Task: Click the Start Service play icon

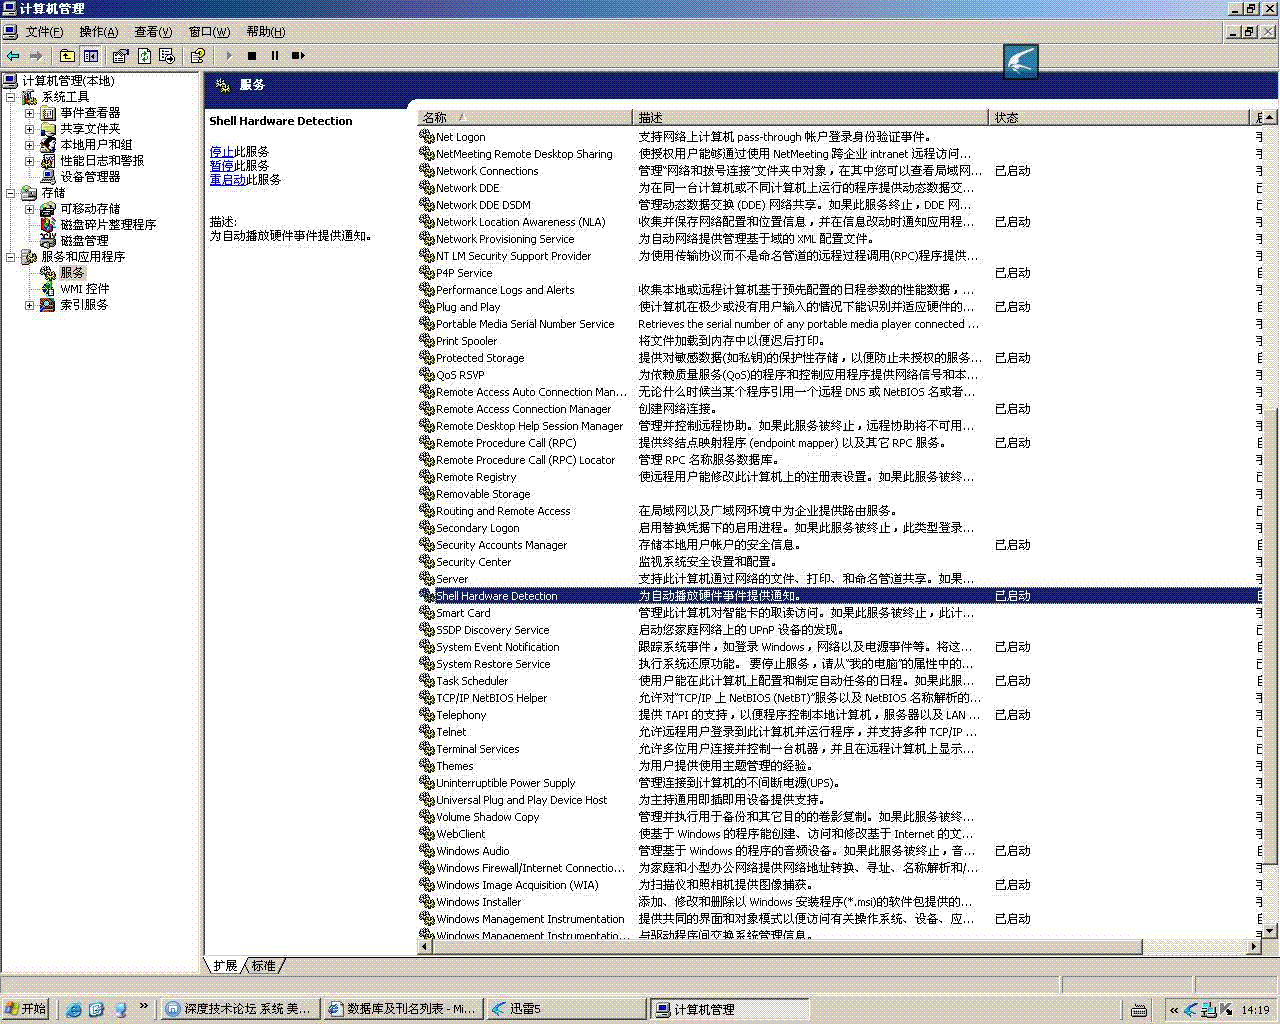Action: [229, 56]
